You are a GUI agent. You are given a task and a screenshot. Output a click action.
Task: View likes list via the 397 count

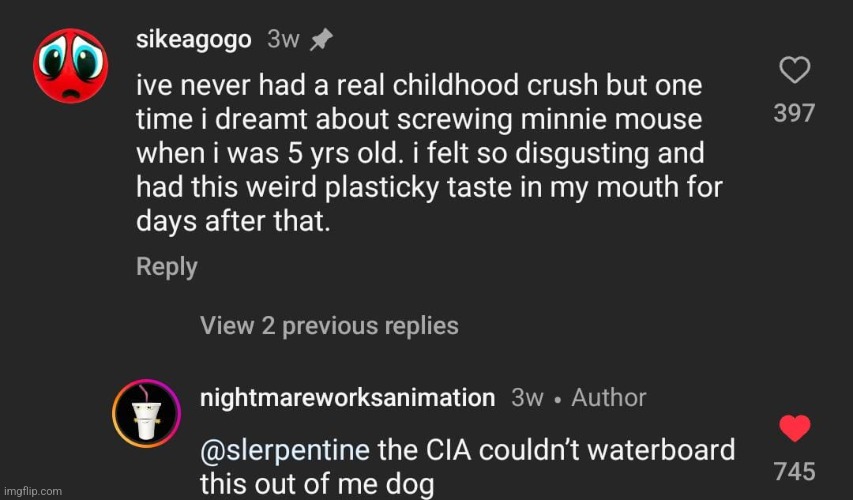[794, 113]
